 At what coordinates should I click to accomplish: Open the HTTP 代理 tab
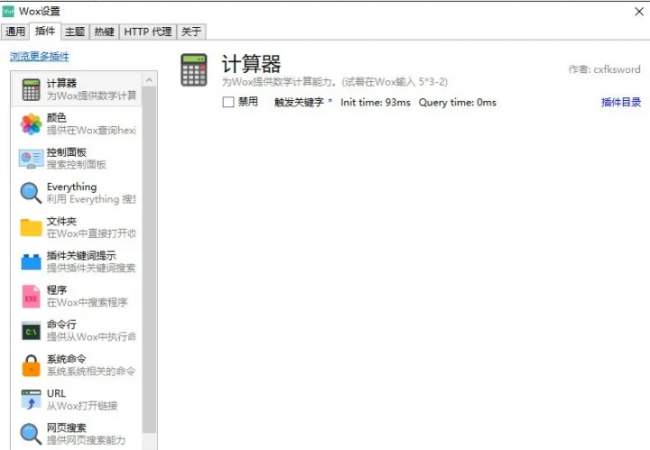coord(148,31)
